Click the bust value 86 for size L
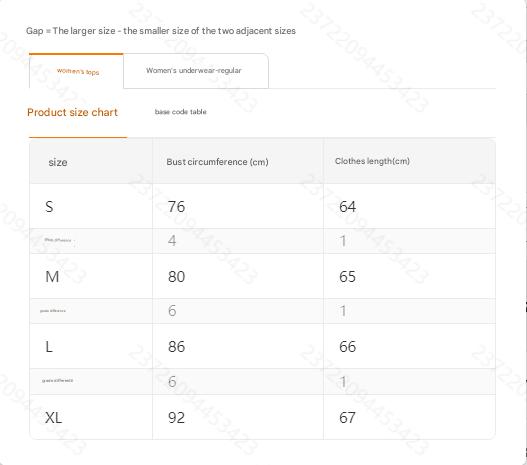 tap(176, 346)
